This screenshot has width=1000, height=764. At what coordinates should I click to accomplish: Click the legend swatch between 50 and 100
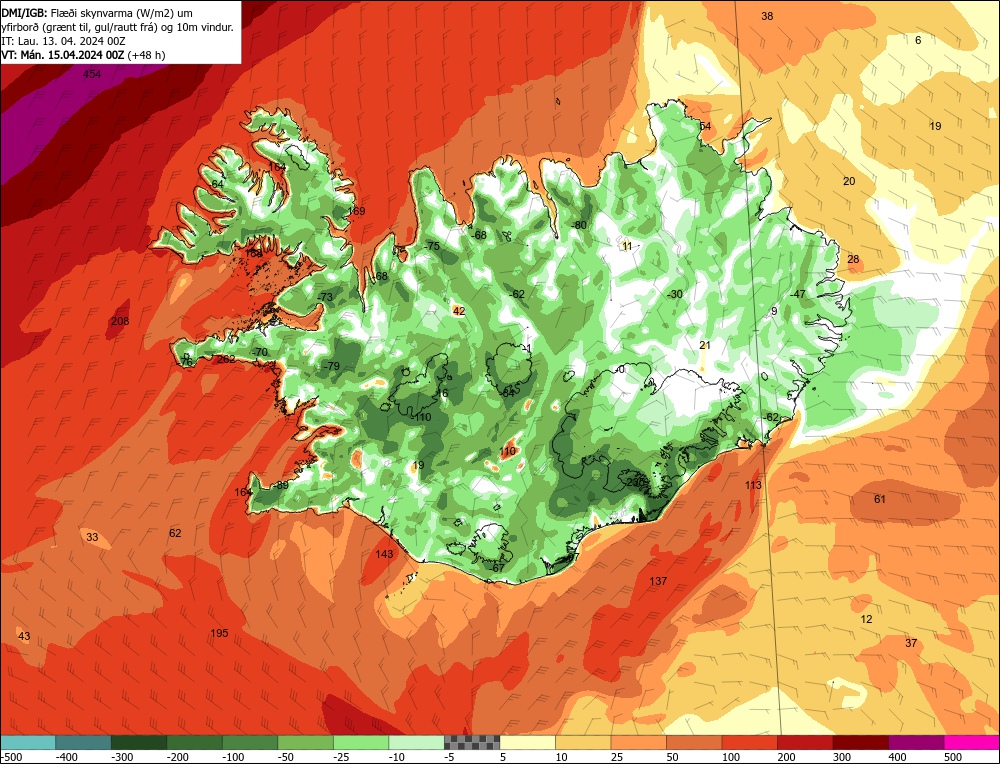point(694,742)
